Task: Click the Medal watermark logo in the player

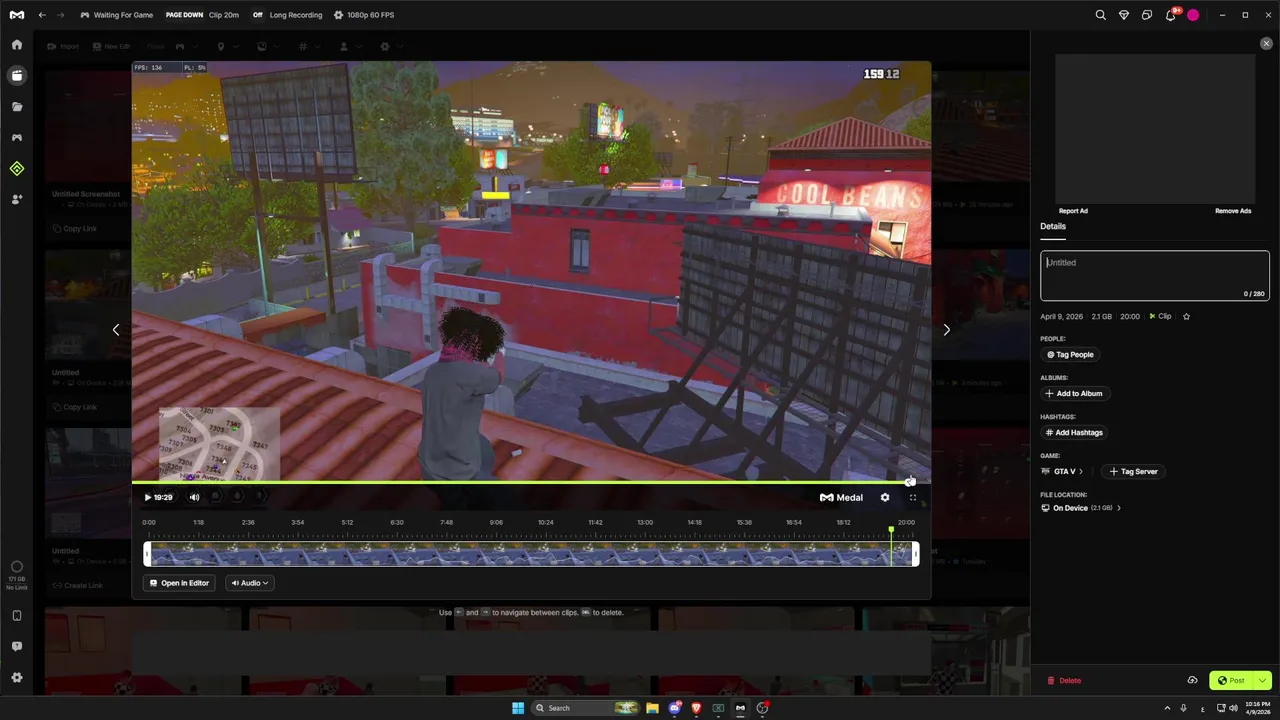Action: [841, 497]
